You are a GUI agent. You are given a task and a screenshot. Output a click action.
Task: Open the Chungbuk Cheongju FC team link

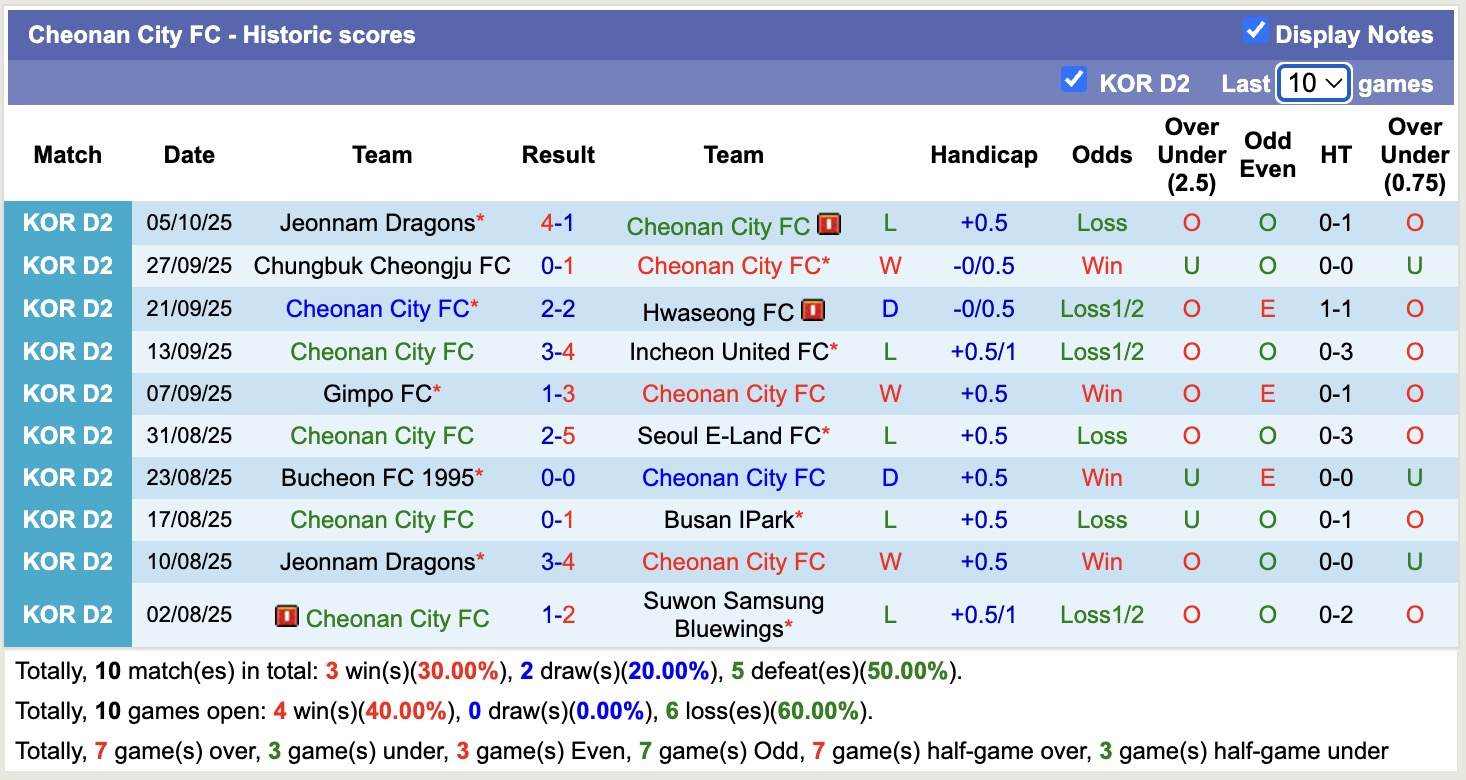[x=382, y=266]
